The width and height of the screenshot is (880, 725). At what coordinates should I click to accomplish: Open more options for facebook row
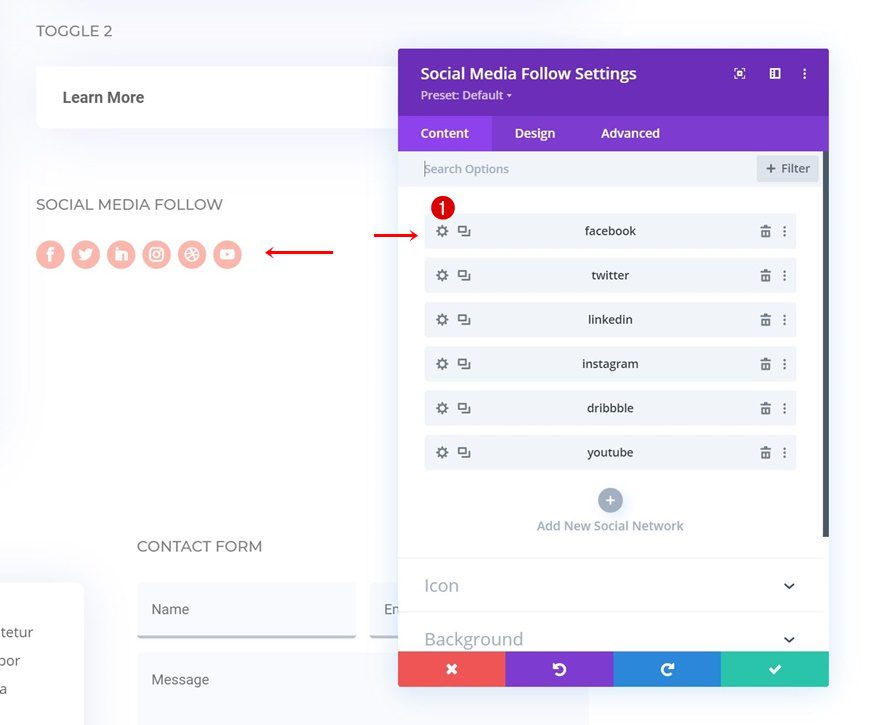pos(785,231)
